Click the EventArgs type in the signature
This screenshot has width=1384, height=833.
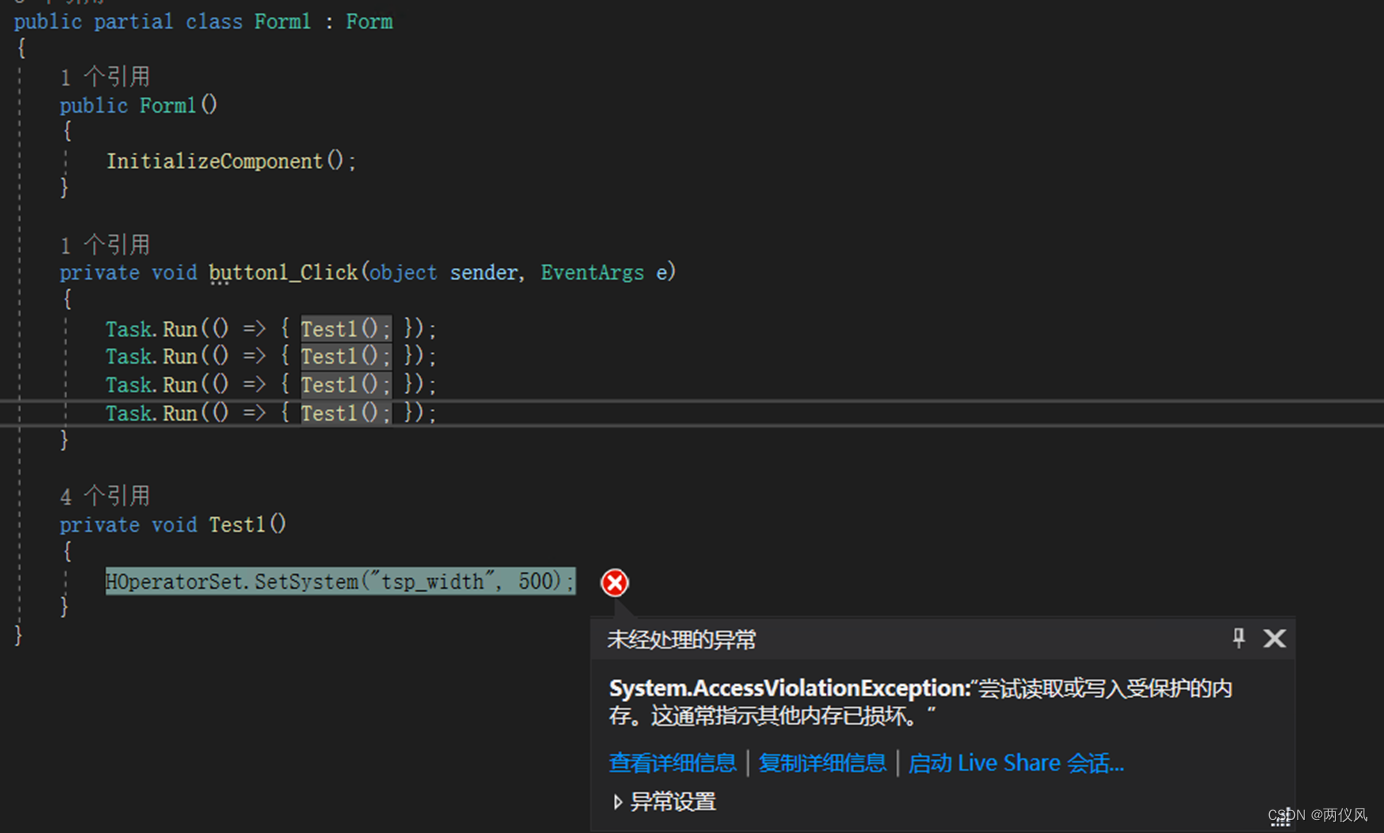click(592, 273)
